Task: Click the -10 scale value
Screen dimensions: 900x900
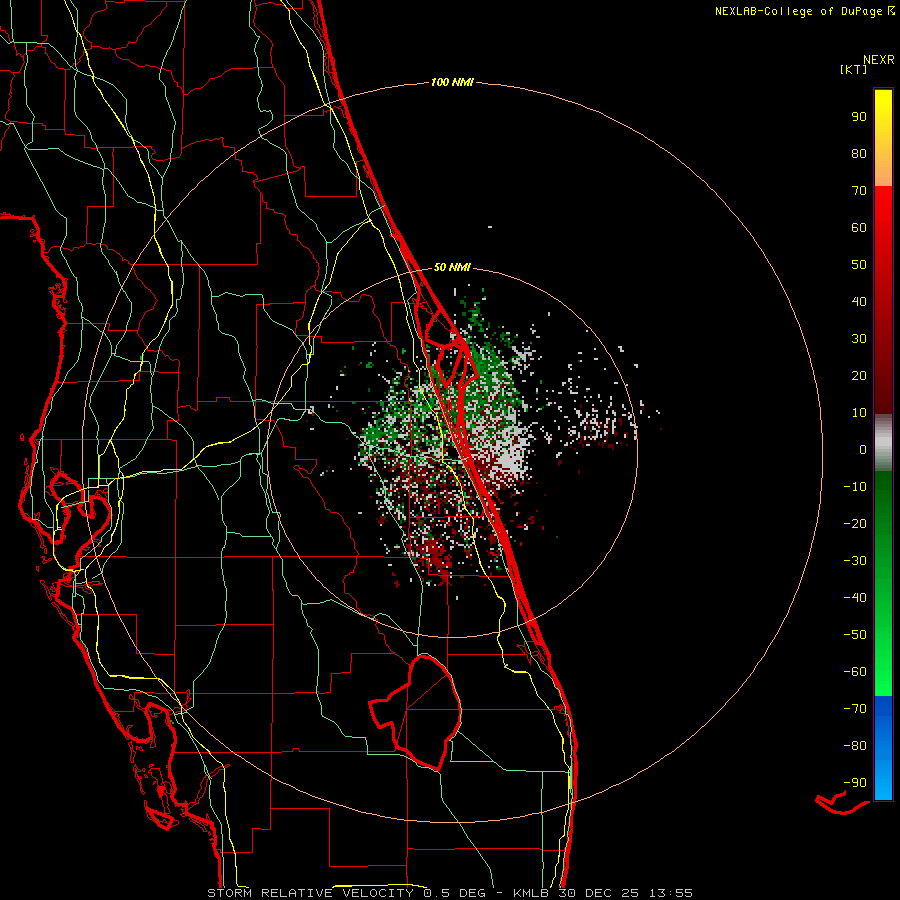Action: [x=855, y=487]
